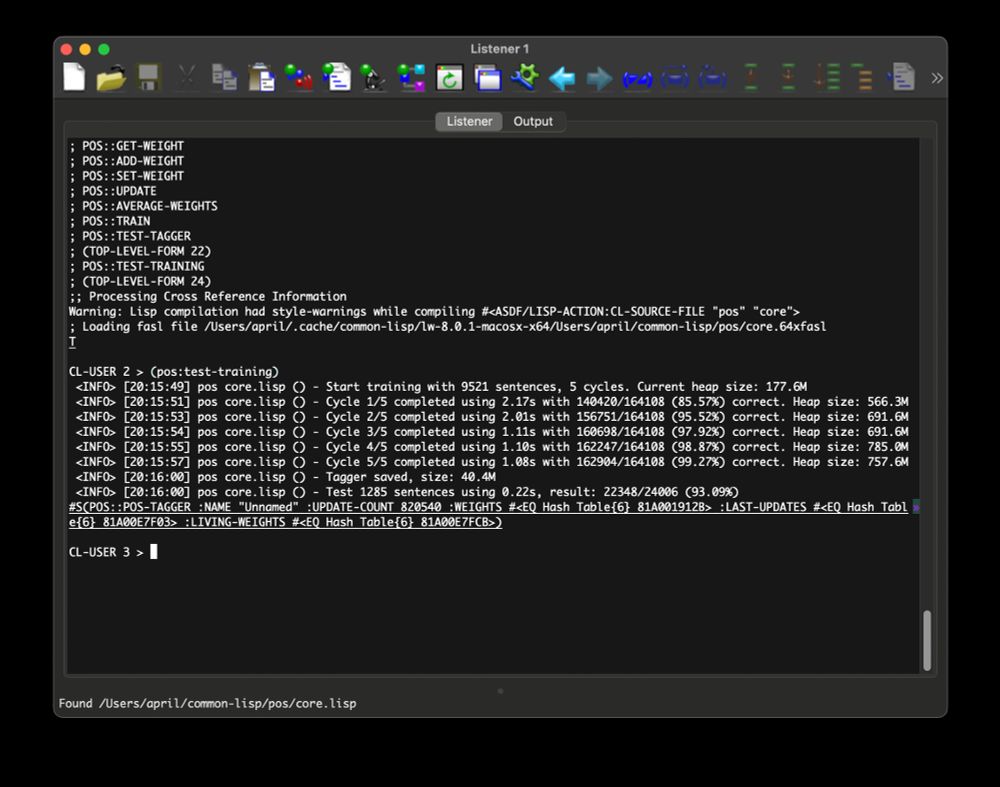Minimize Listener 1 with the yellow button
The width and height of the screenshot is (1000, 787).
pyautogui.click(x=85, y=49)
